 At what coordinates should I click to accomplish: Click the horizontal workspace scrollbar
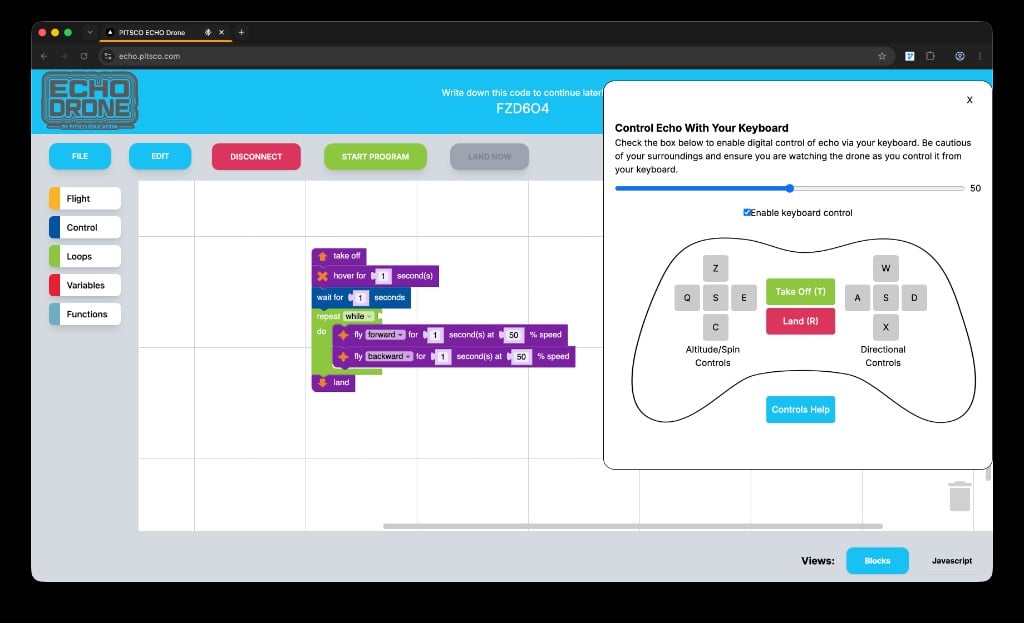tap(632, 526)
